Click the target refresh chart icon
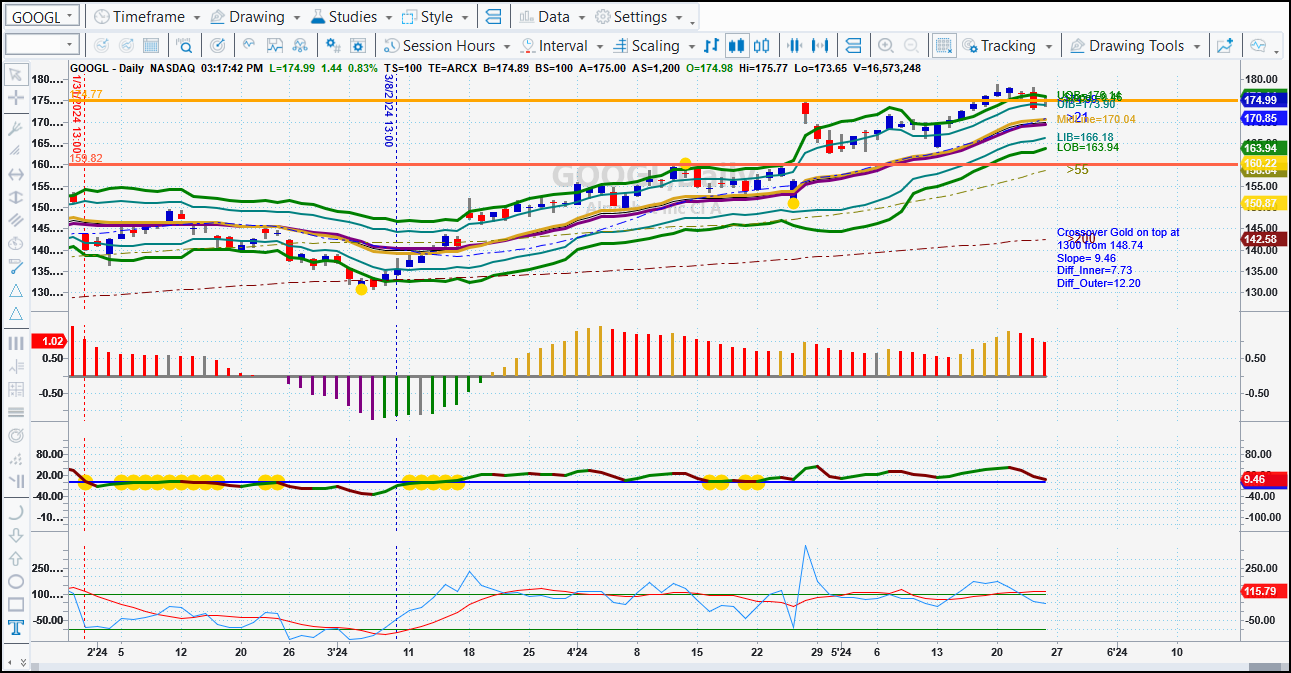This screenshot has width=1291, height=673. pyautogui.click(x=218, y=45)
